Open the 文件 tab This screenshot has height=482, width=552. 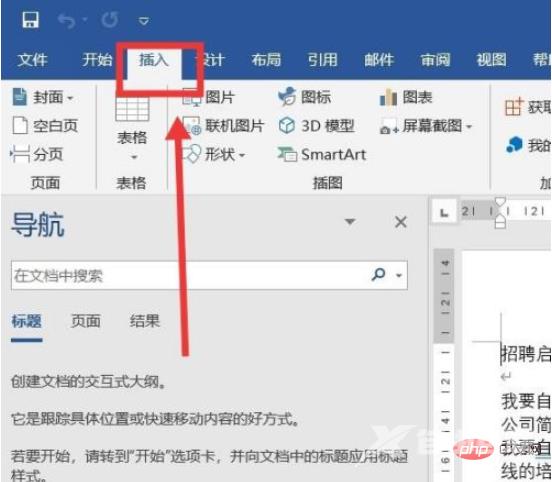click(32, 60)
